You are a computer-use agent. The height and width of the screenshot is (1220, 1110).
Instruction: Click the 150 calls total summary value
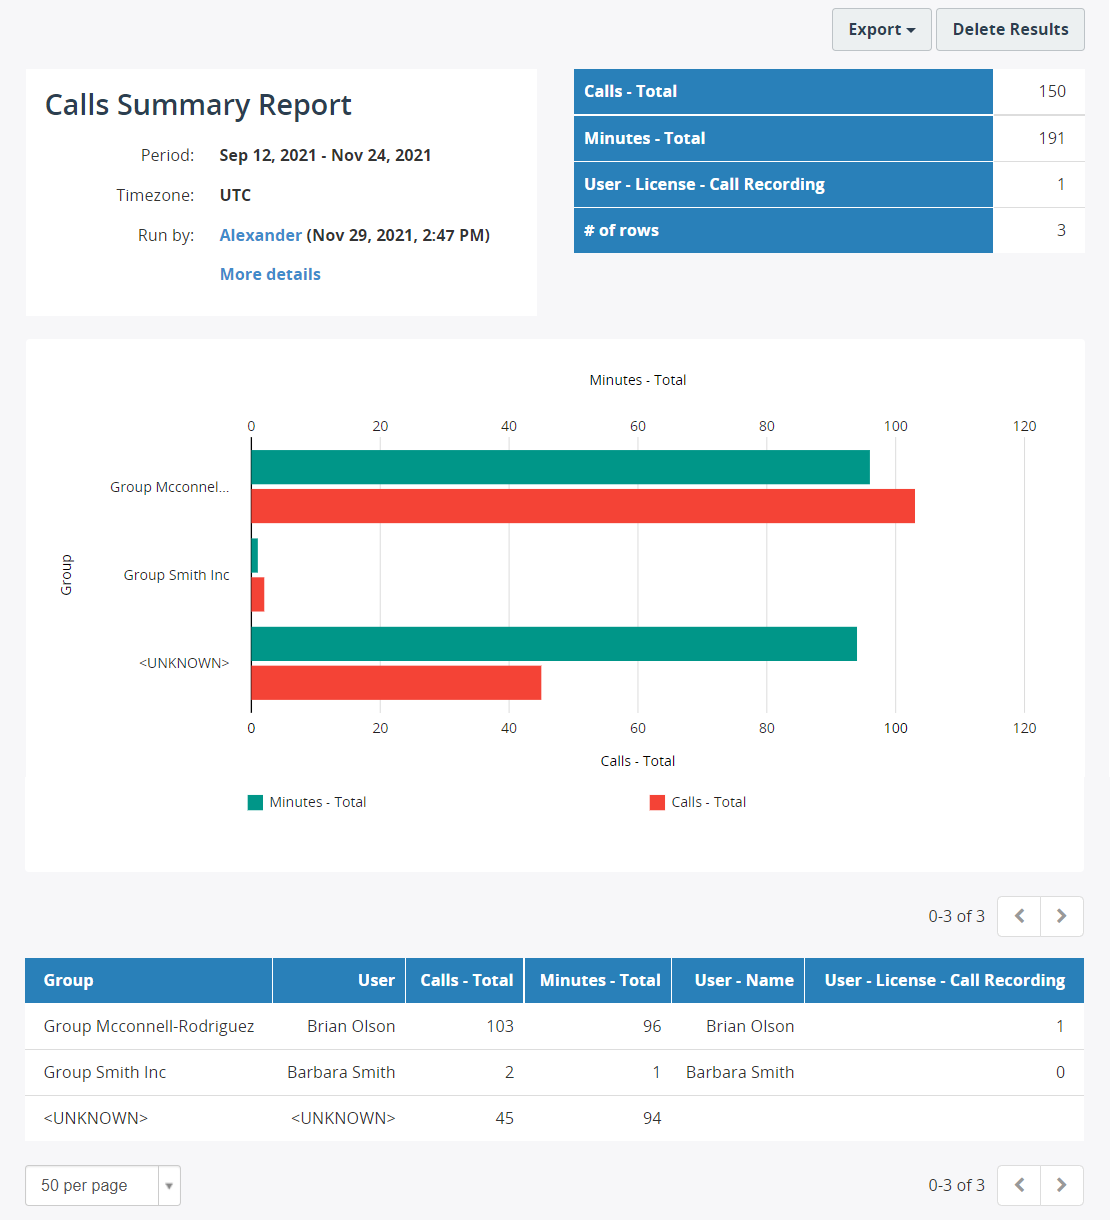click(x=1052, y=91)
